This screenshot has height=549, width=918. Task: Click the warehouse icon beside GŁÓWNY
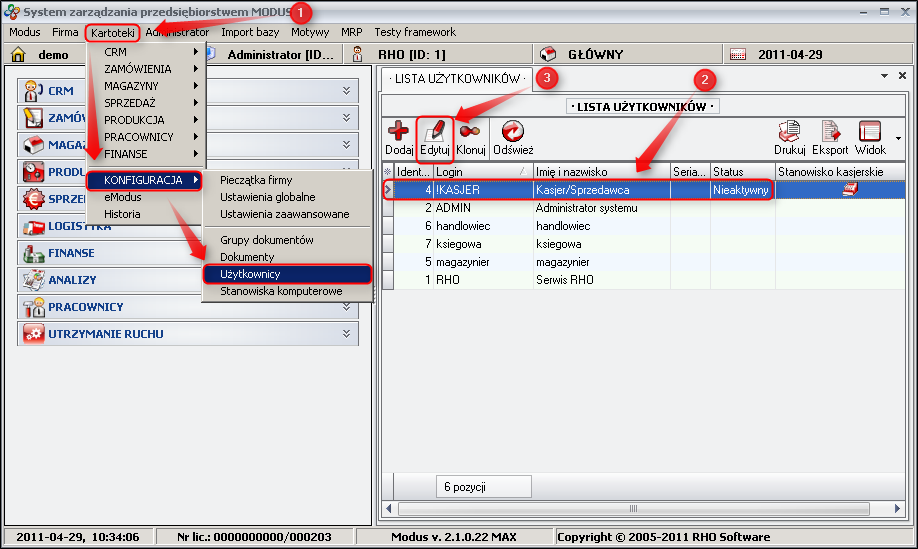[548, 54]
